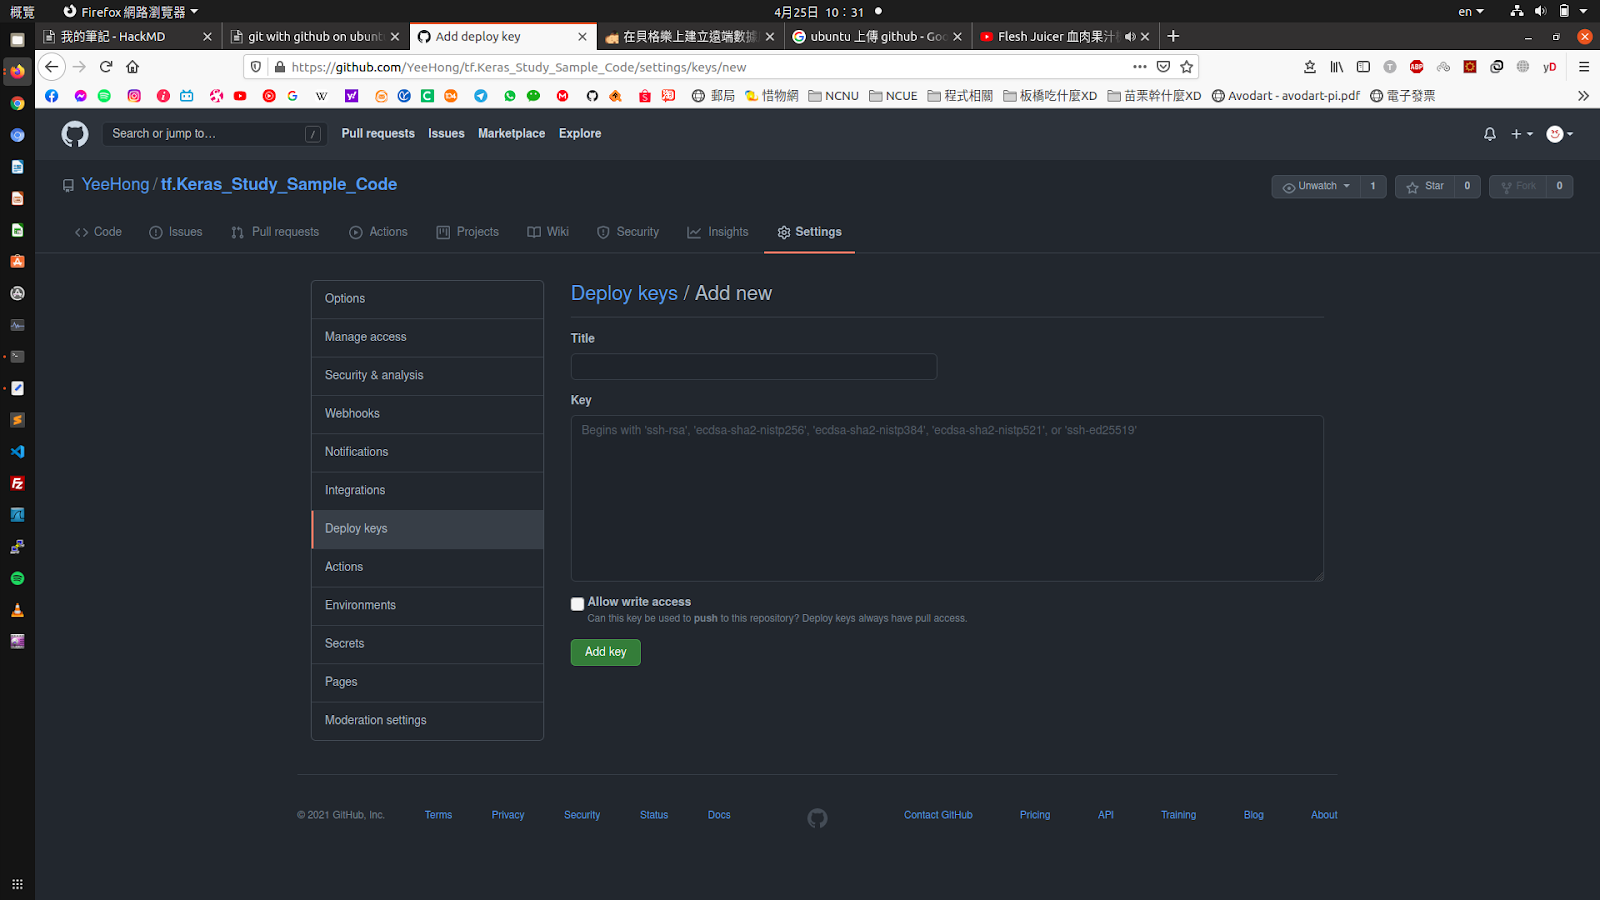This screenshot has width=1600, height=900.
Task: Click the green Add key button
Action: [605, 652]
